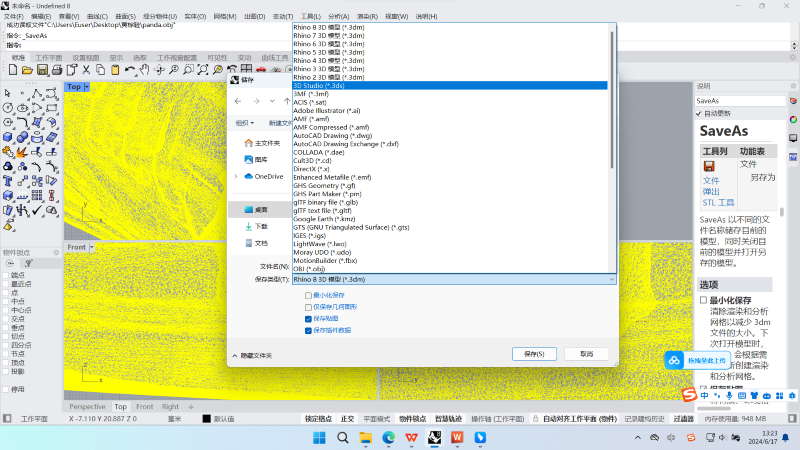This screenshot has height=450, width=800.
Task: Click the Cut scissors icon
Action: click(x=86, y=70)
